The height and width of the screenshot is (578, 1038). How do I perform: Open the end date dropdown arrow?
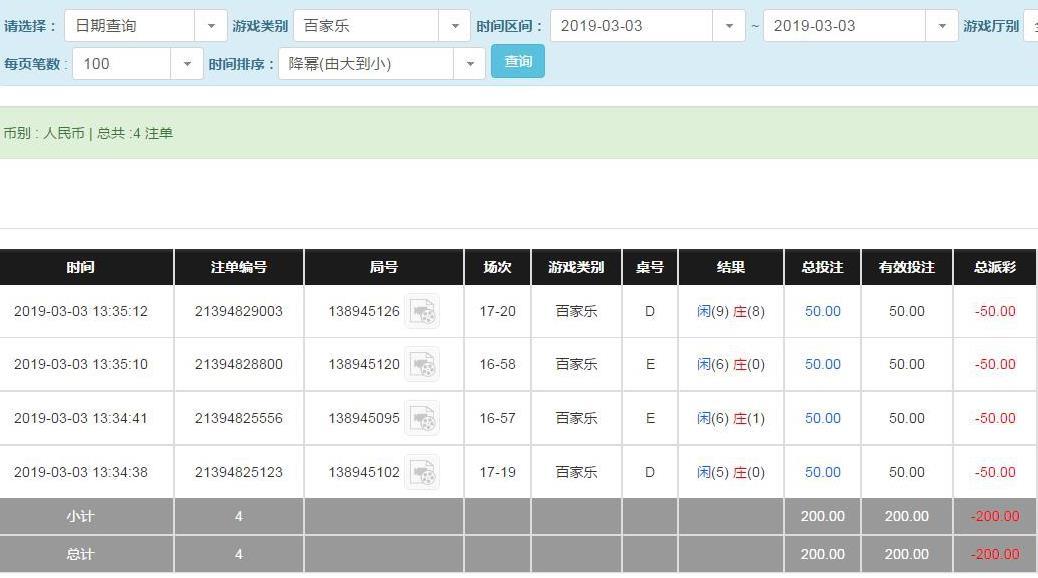[941, 26]
